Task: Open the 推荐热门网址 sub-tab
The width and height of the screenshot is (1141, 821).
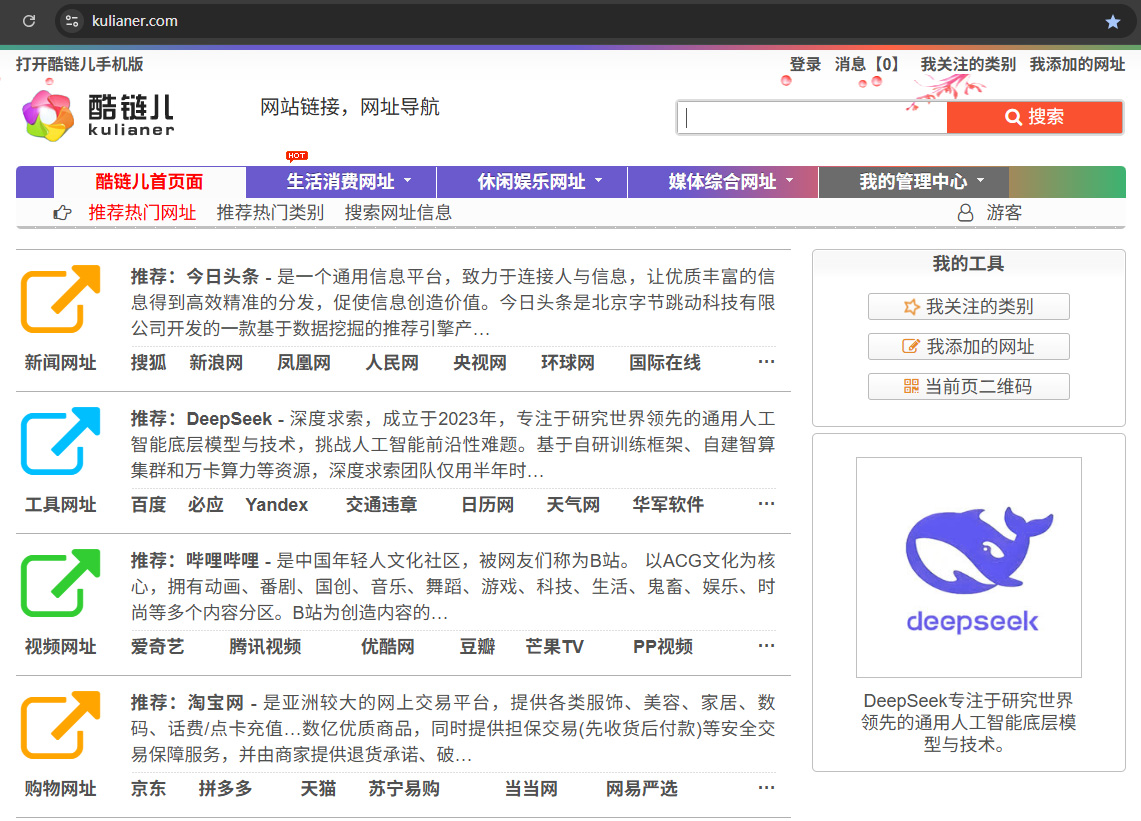Action: 143,213
